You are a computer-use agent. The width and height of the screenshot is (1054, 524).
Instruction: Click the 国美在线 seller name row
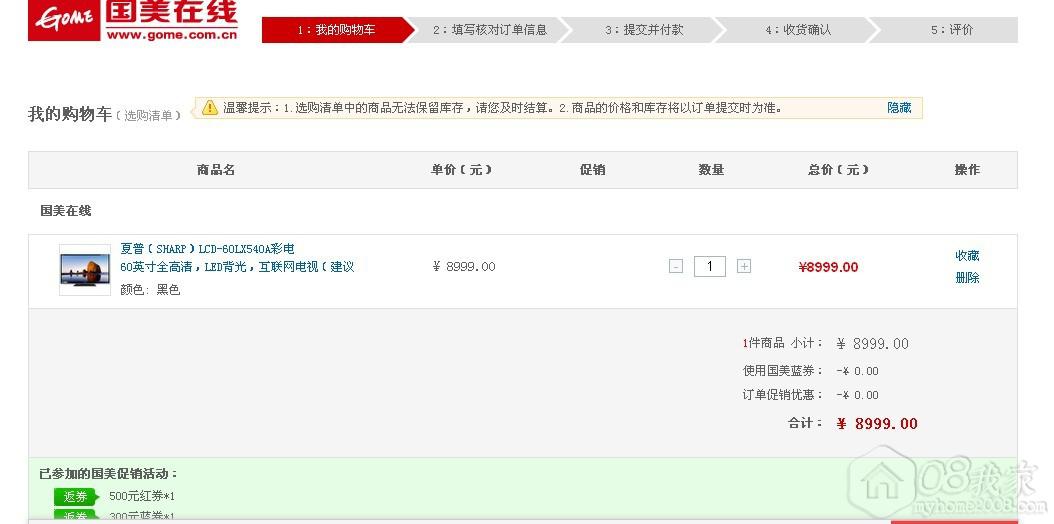(x=66, y=211)
